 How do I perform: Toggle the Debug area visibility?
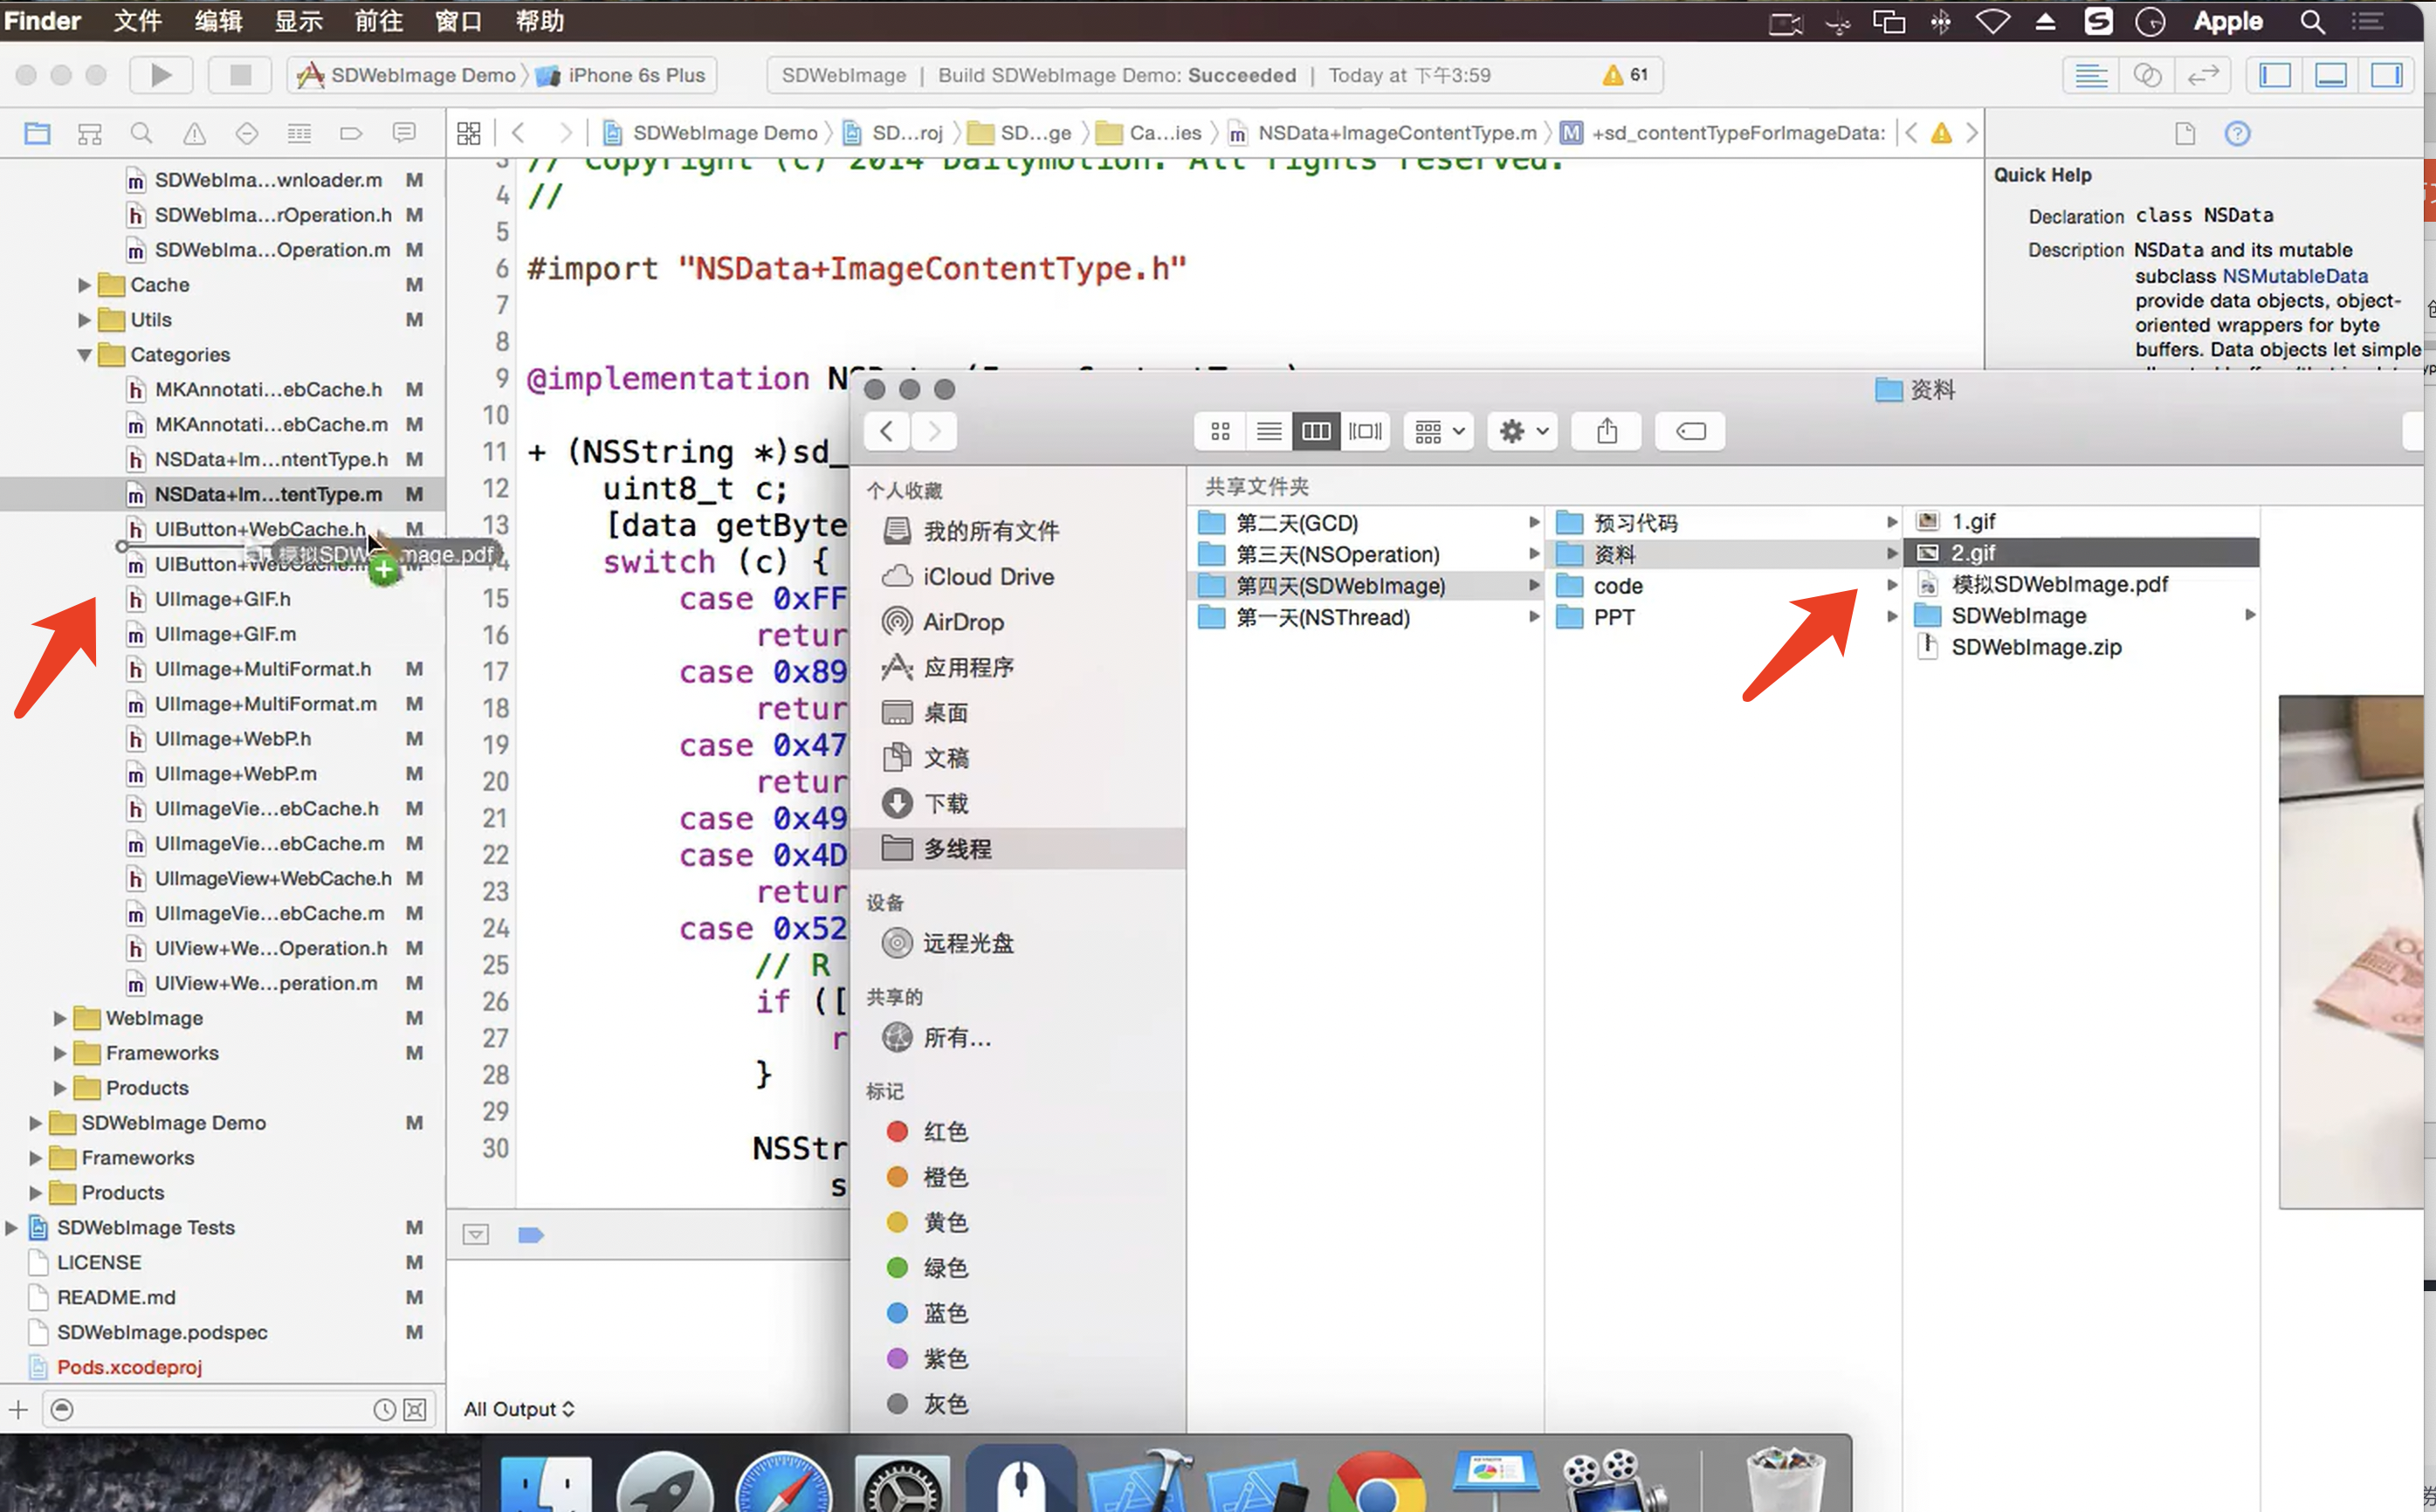tap(2331, 75)
